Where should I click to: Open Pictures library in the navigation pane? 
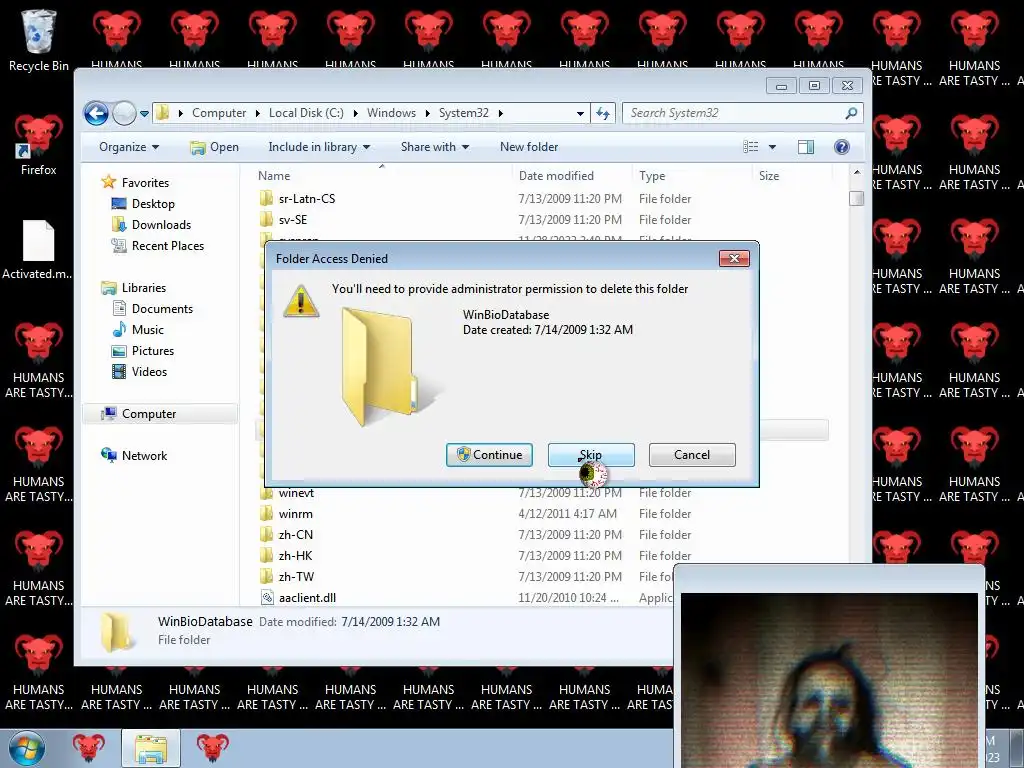click(143, 351)
